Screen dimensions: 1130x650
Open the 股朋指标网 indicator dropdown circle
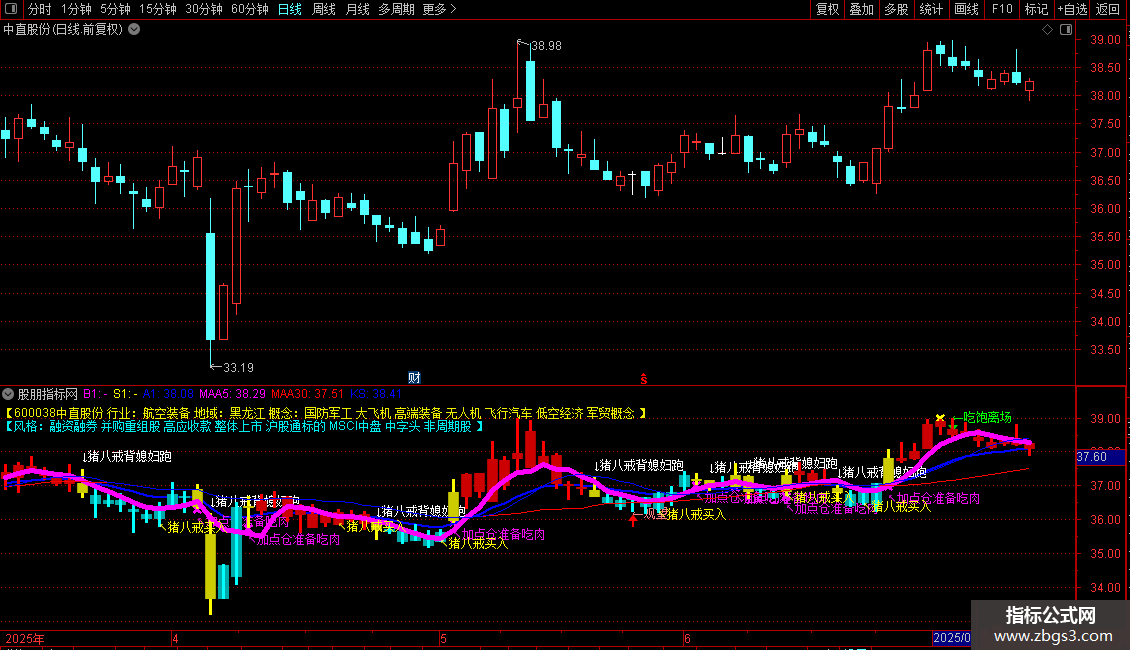coord(8,394)
